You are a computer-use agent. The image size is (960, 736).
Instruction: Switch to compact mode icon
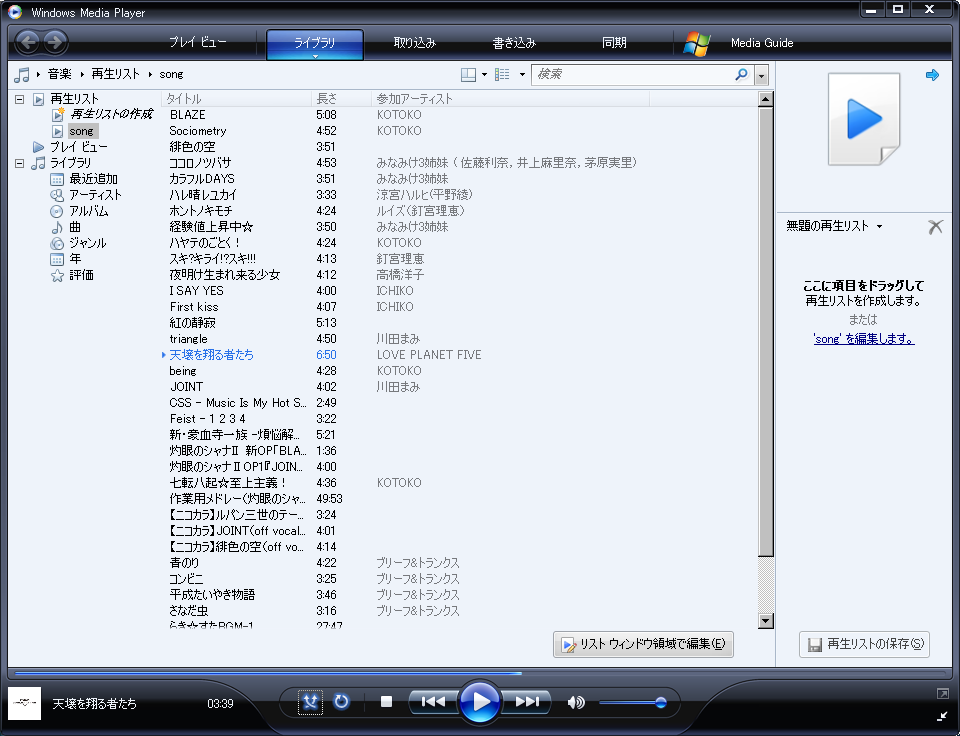(942, 716)
